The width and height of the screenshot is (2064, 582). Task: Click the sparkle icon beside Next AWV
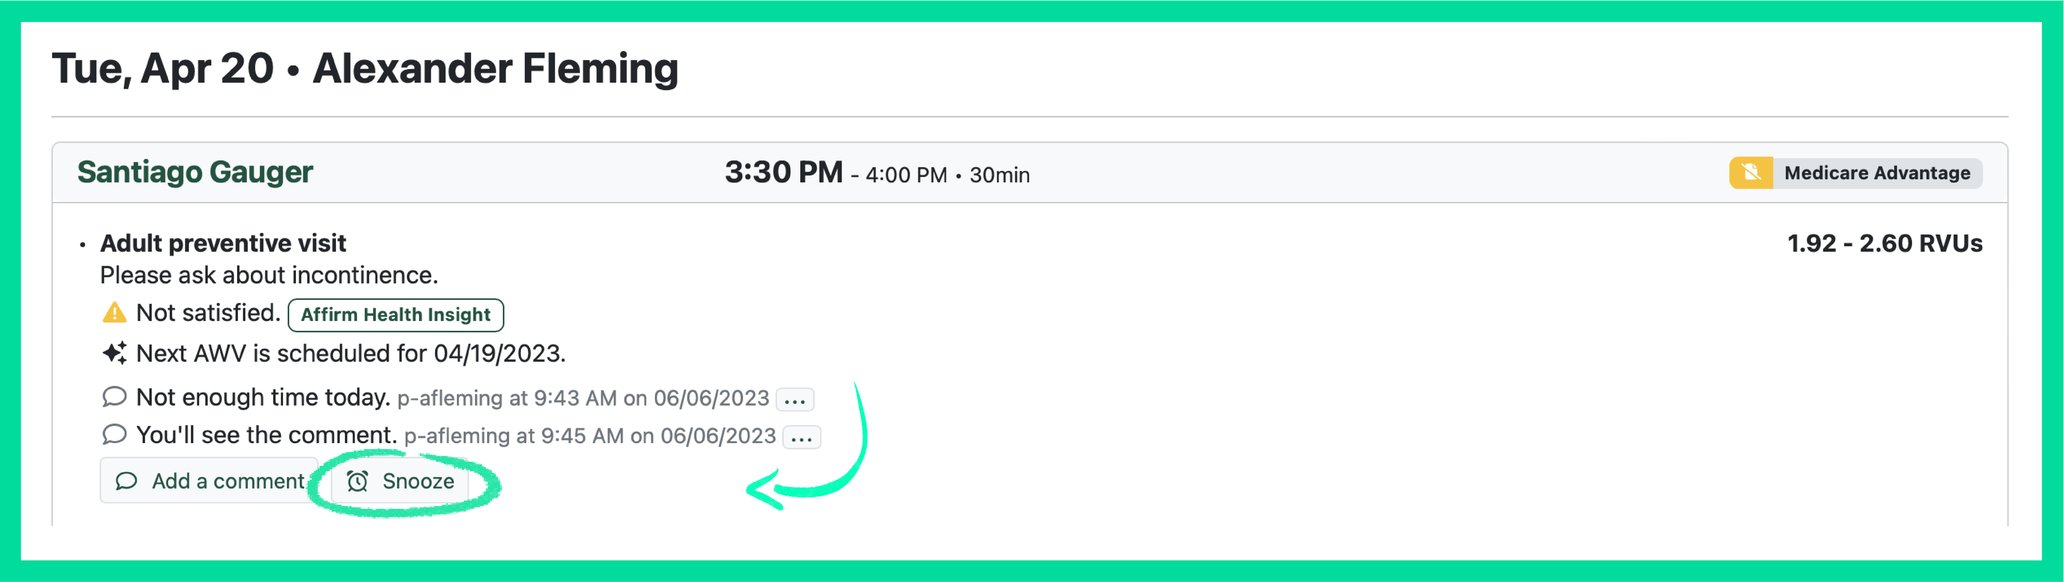coord(114,353)
